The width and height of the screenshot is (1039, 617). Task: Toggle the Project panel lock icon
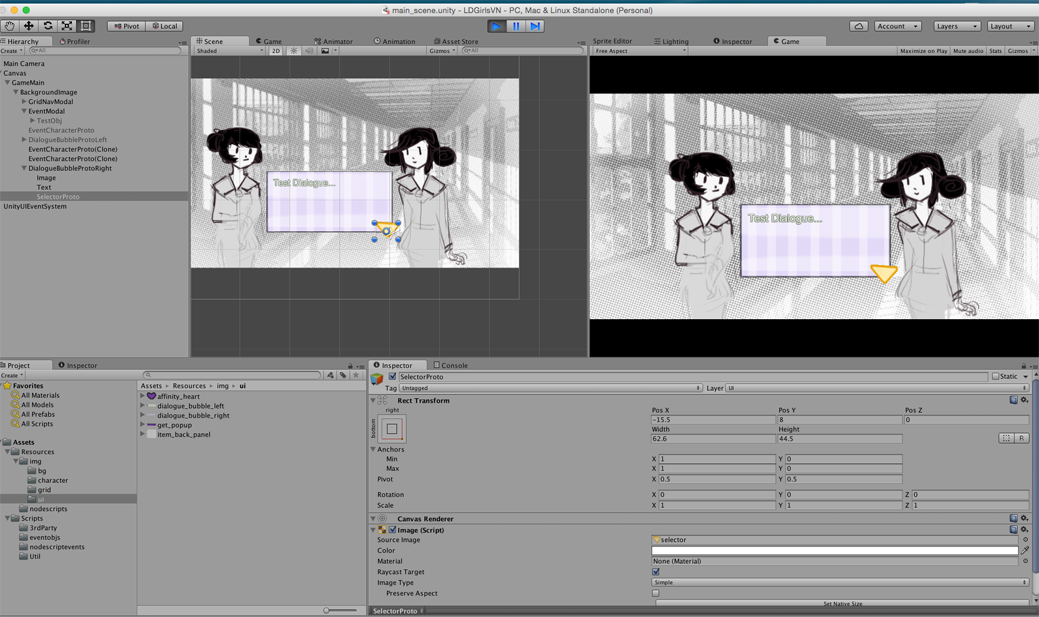tap(350, 365)
